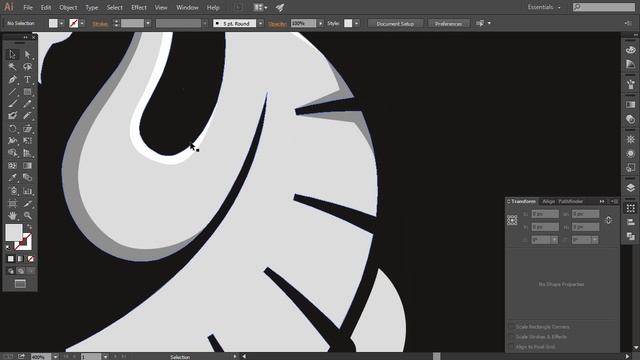The image size is (640, 360).
Task: Choose the Lasso tool
Action: [27, 67]
